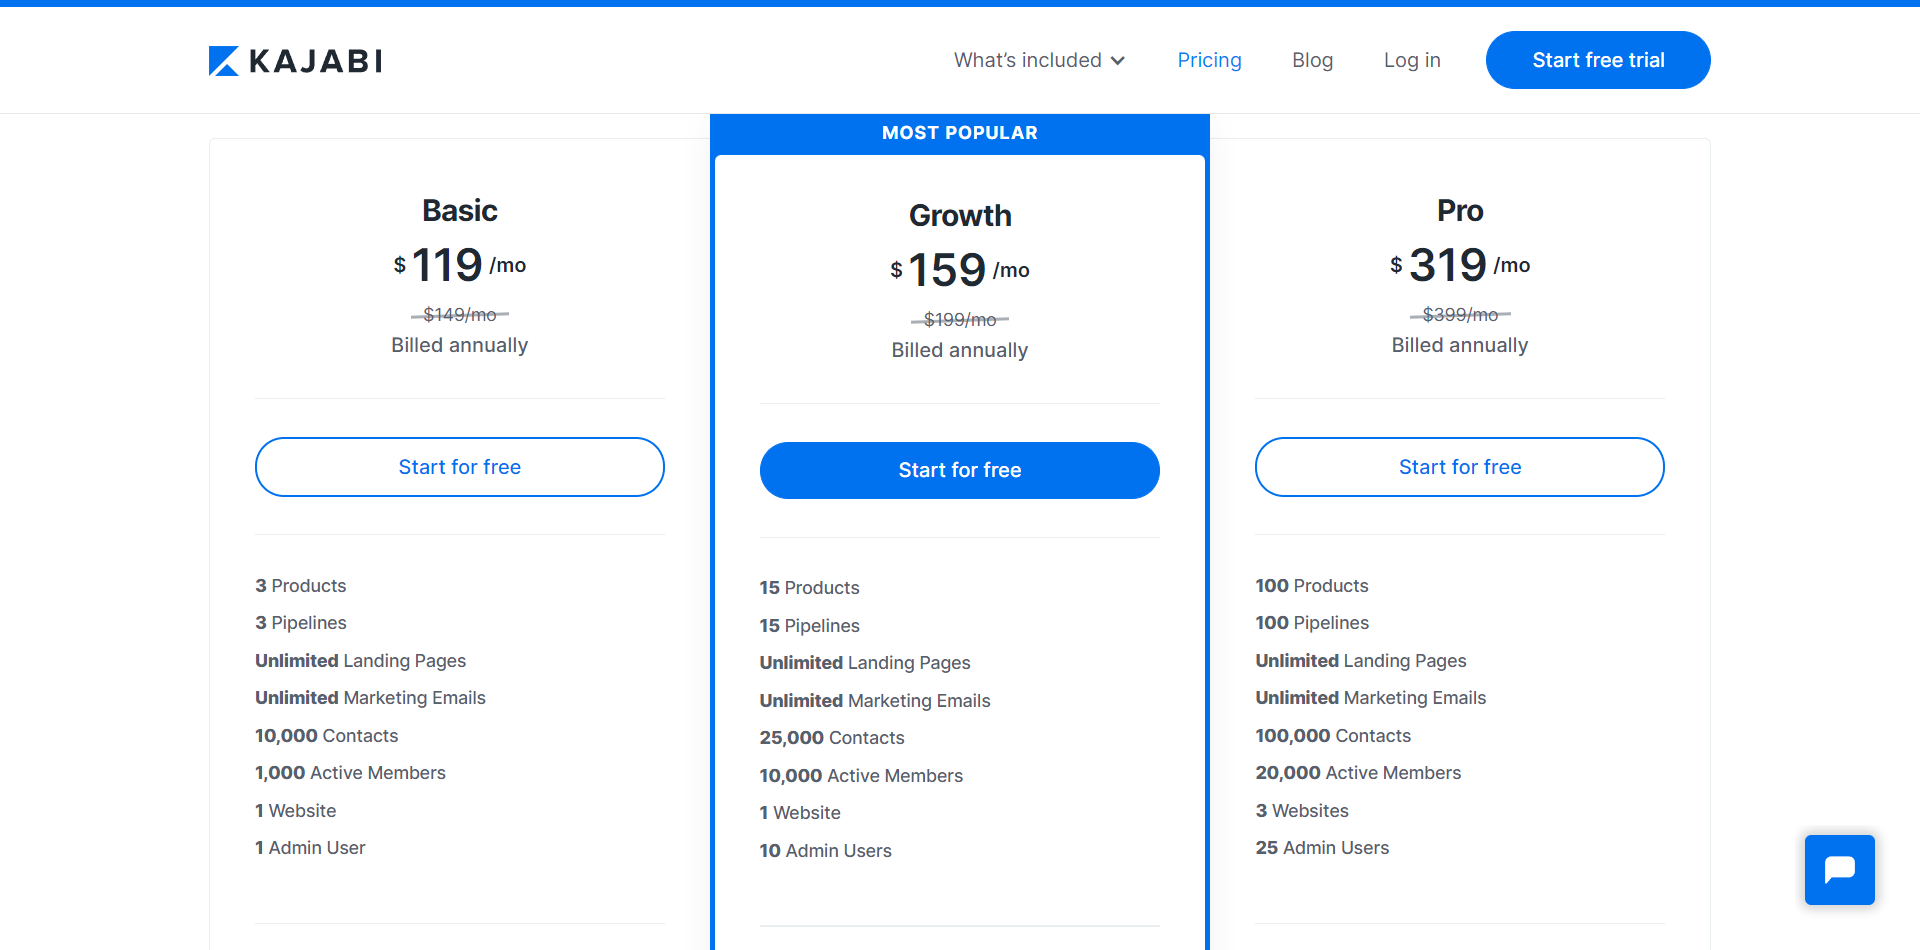
Task: Click 'Billed annually' under the Growth price
Action: tap(960, 350)
